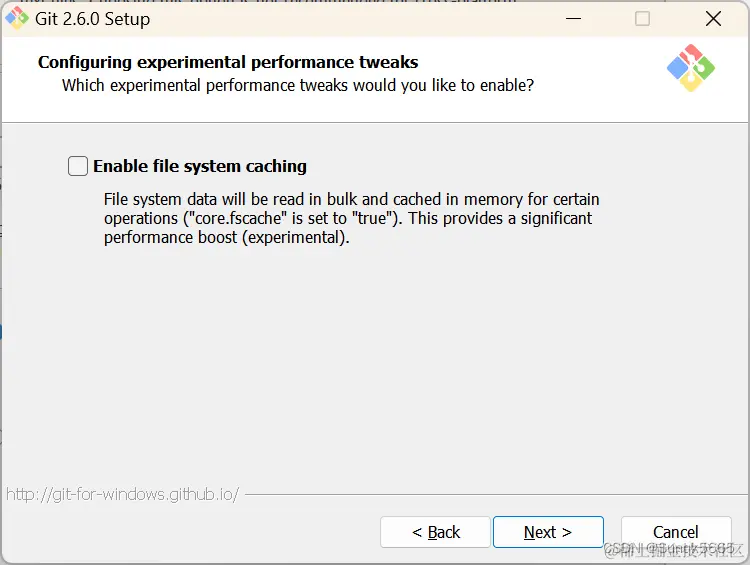Screen dimensions: 750x565
Task: Click the Git icon in title bar
Action: tap(17, 18)
